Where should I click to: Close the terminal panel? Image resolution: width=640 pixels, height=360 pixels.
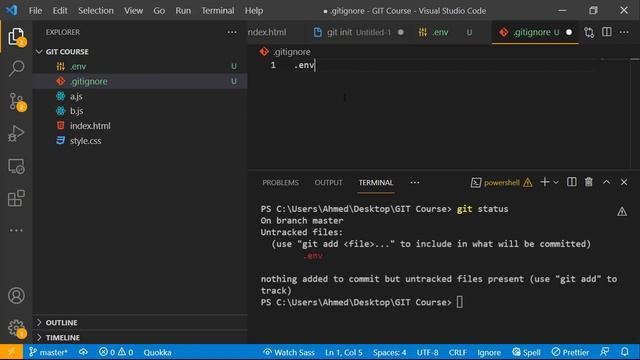(x=624, y=182)
